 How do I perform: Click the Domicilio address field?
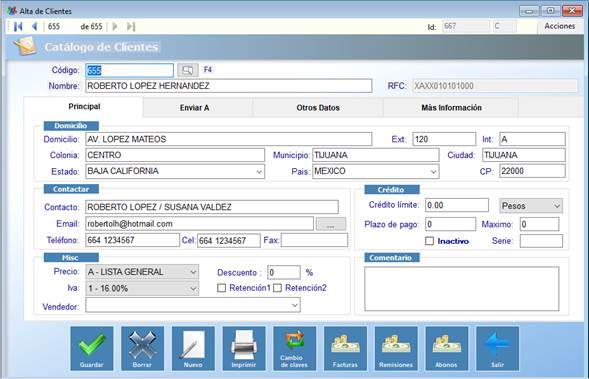click(229, 139)
